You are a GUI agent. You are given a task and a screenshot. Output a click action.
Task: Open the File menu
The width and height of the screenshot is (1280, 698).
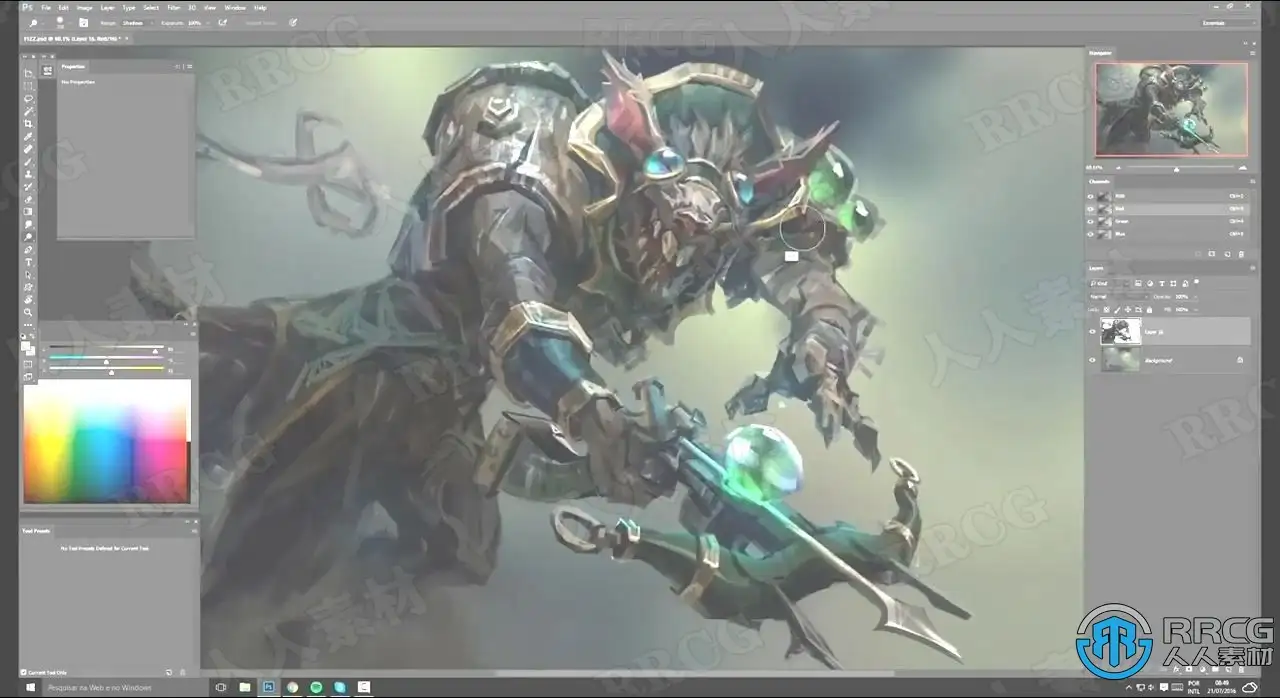pos(46,7)
